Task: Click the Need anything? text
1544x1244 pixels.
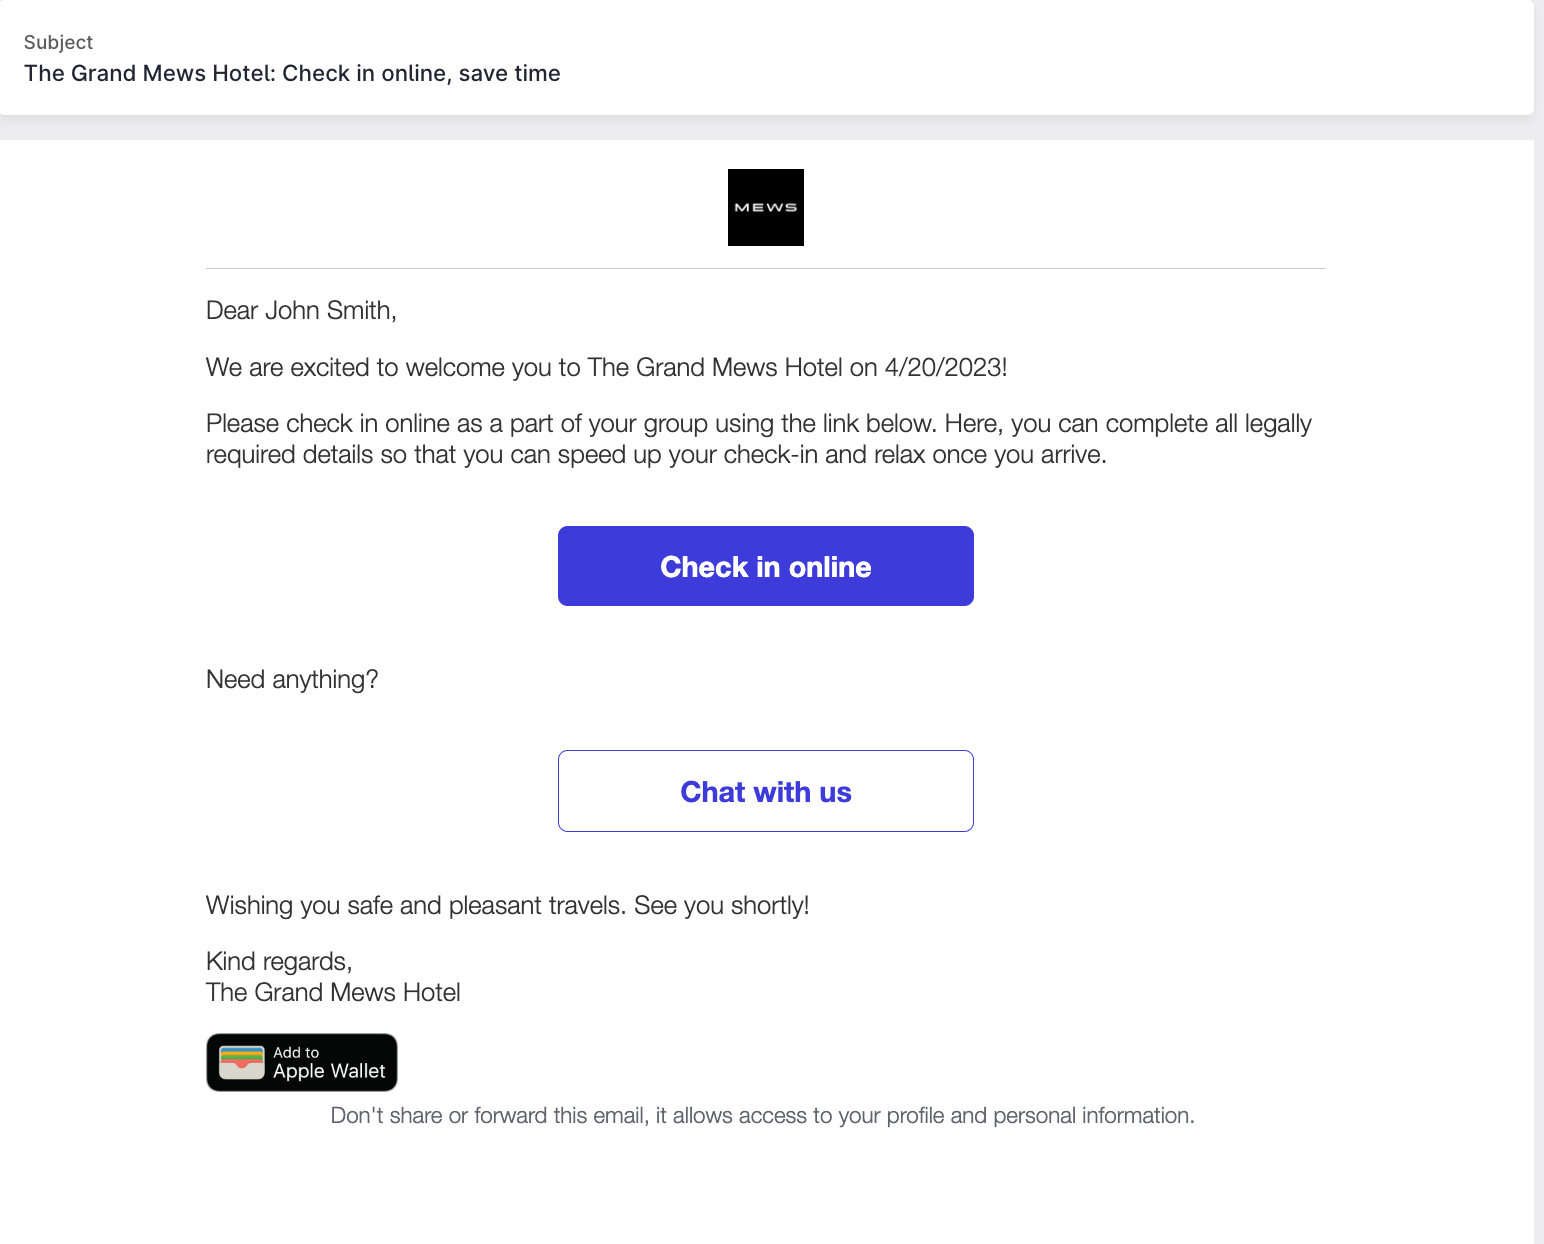Action: [x=292, y=680]
